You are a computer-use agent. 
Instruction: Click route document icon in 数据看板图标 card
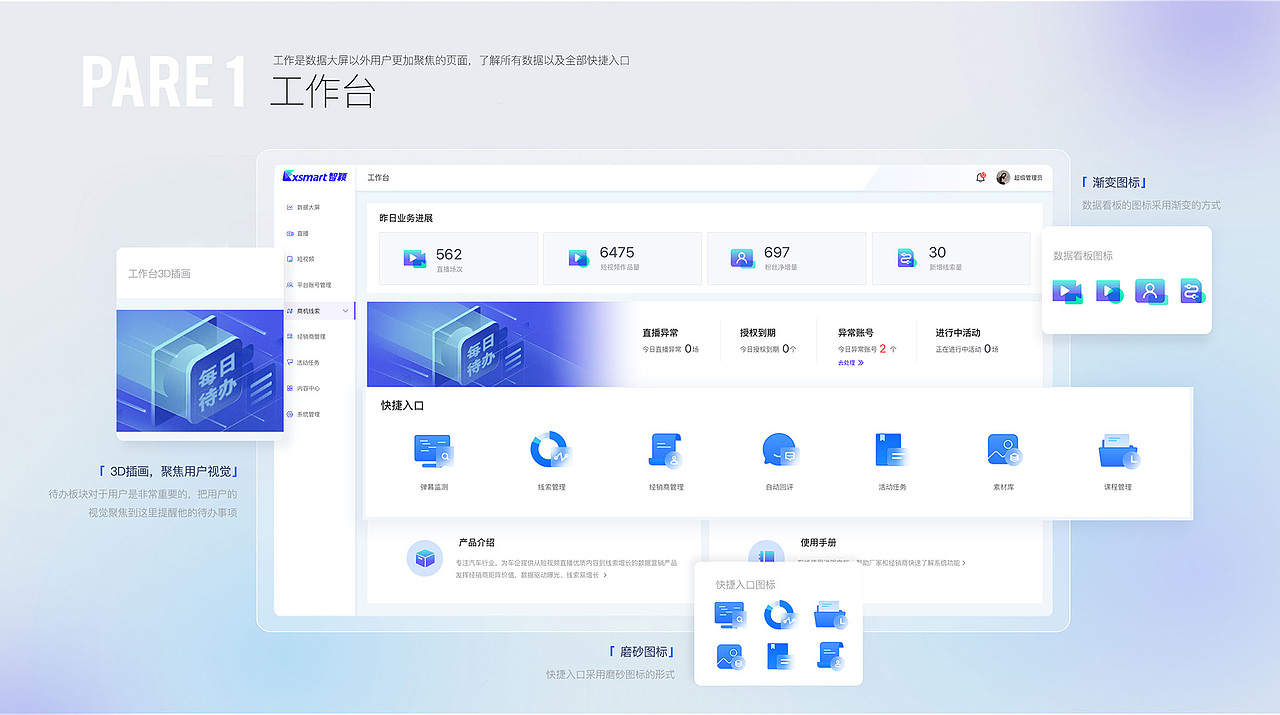1192,291
